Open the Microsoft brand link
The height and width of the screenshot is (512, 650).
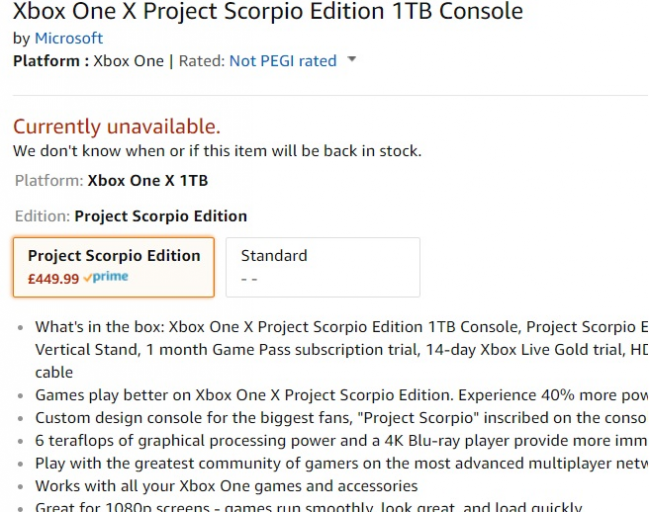68,38
